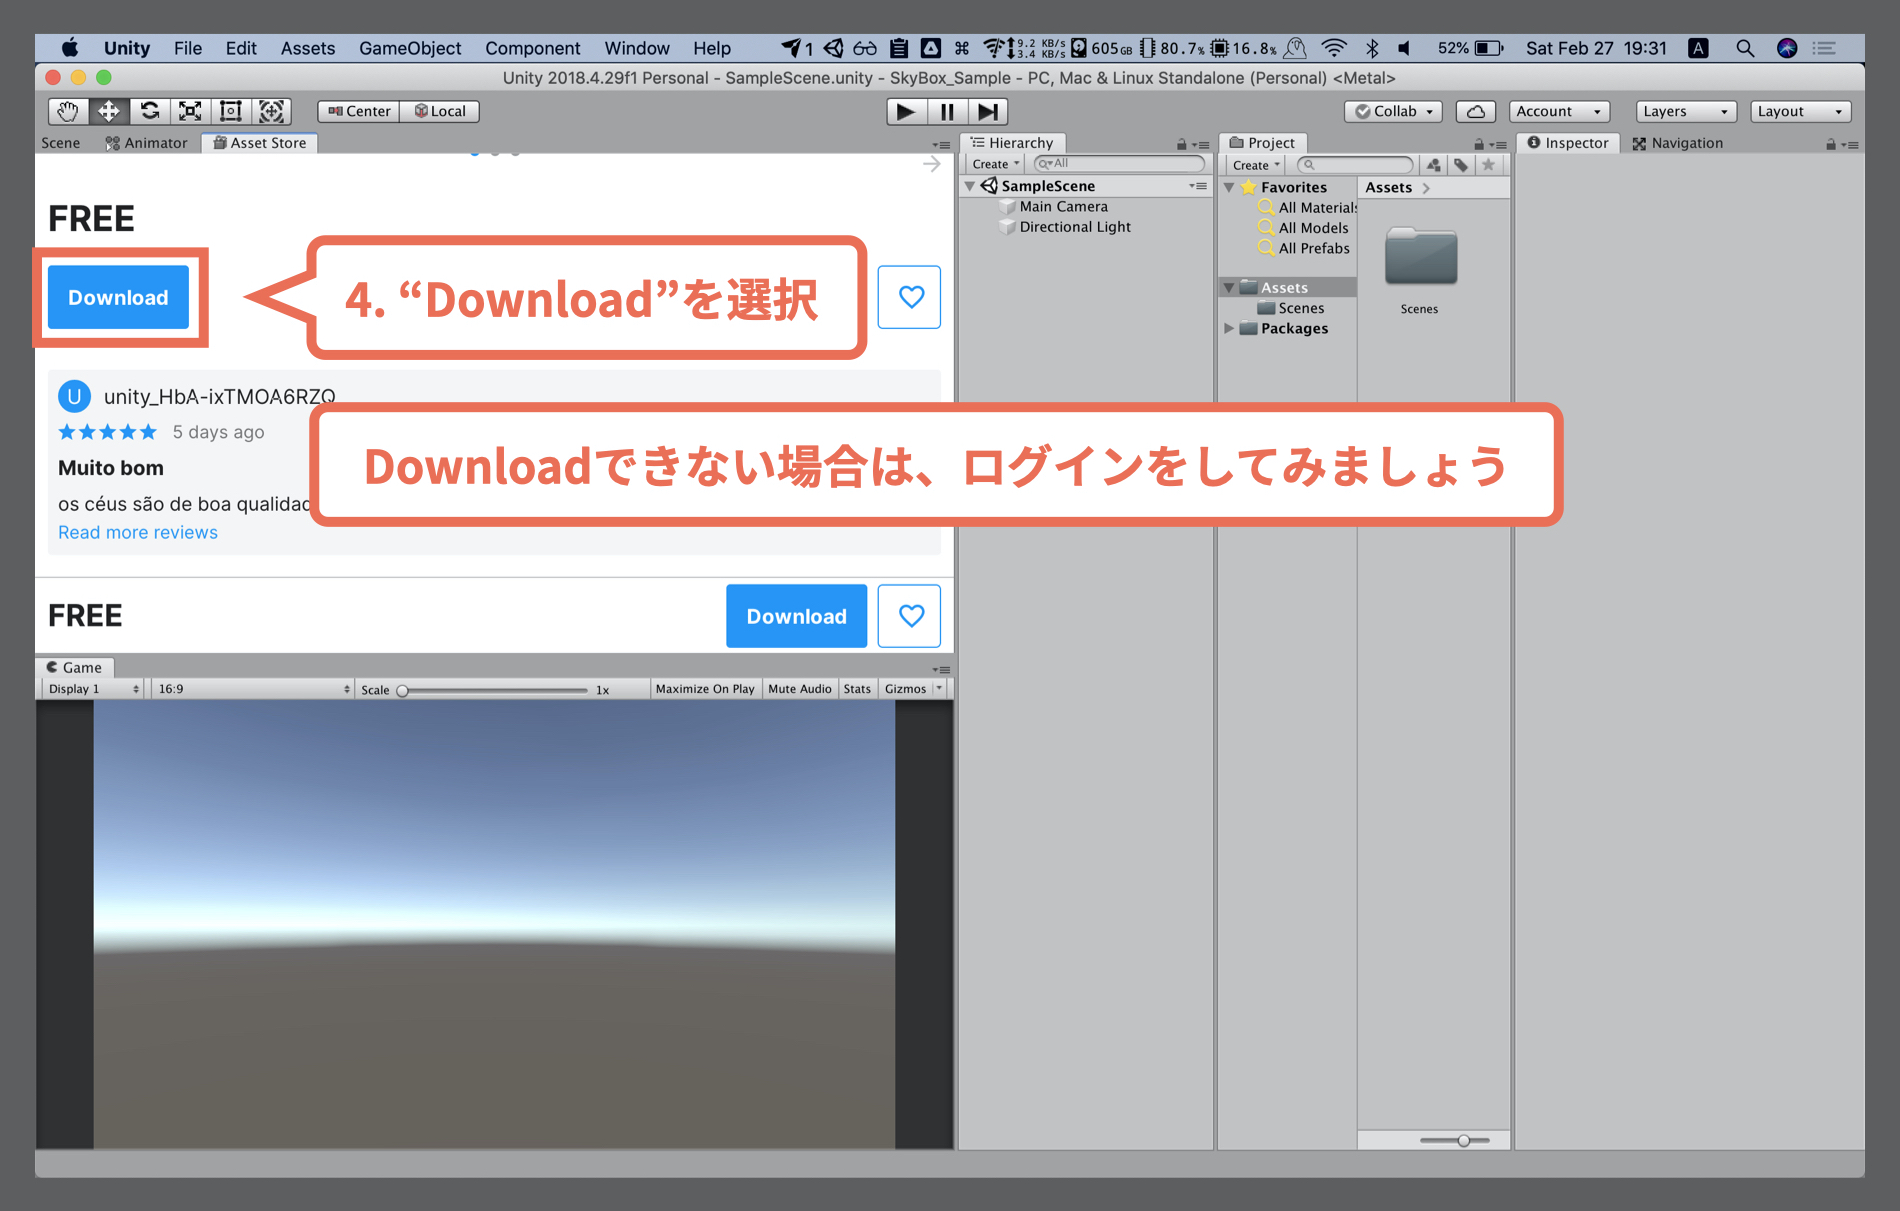Switch to the Animator tab
Screen dimensions: 1900x1211
[147, 143]
